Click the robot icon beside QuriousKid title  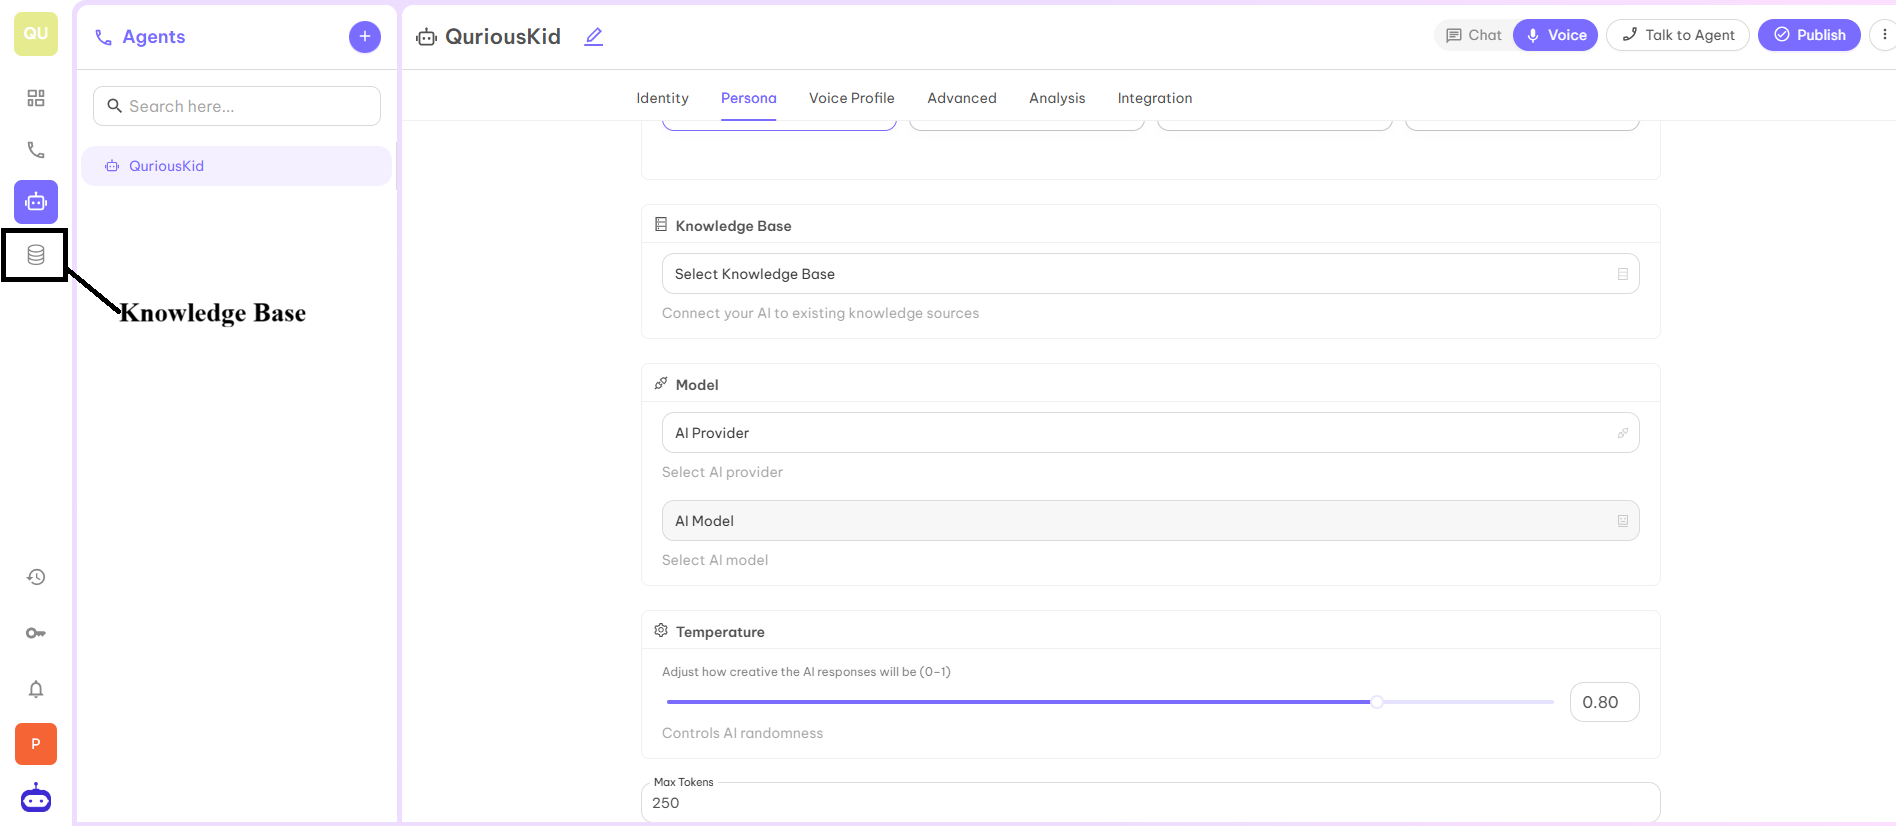pyautogui.click(x=427, y=37)
